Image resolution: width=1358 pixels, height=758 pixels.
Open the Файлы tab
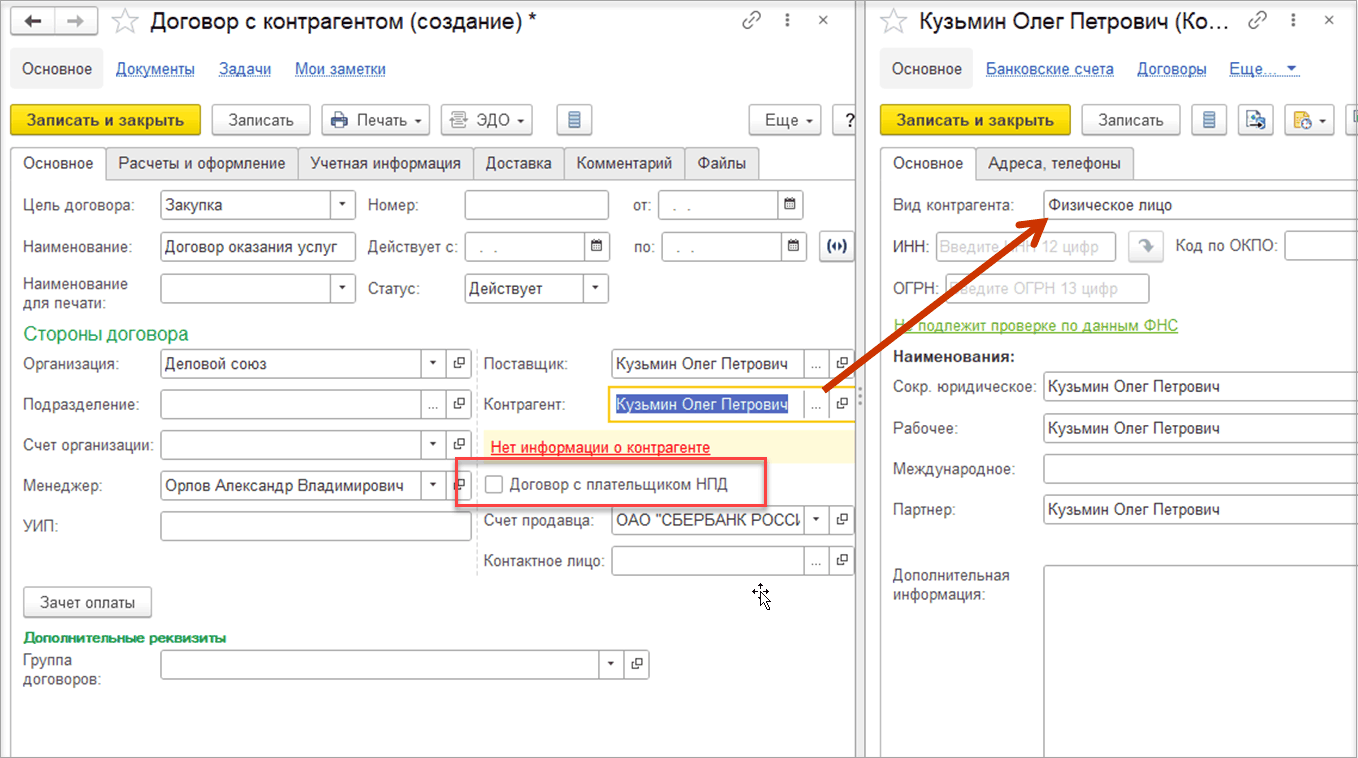[722, 163]
